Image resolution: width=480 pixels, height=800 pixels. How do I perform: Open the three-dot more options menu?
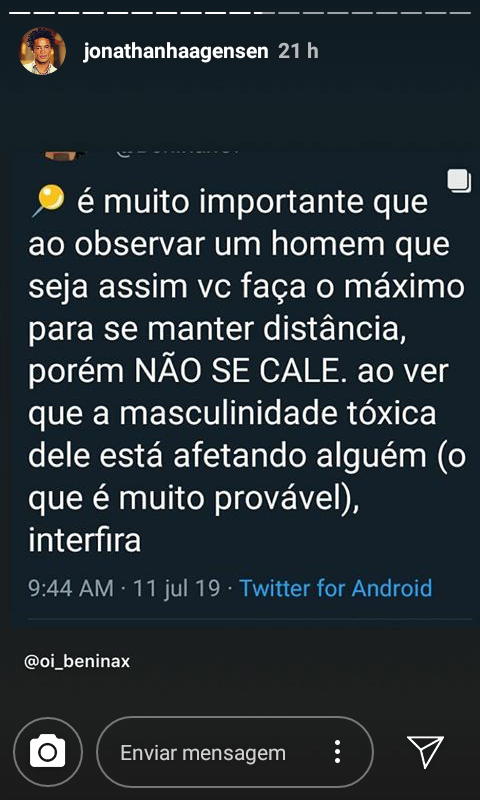(x=337, y=752)
